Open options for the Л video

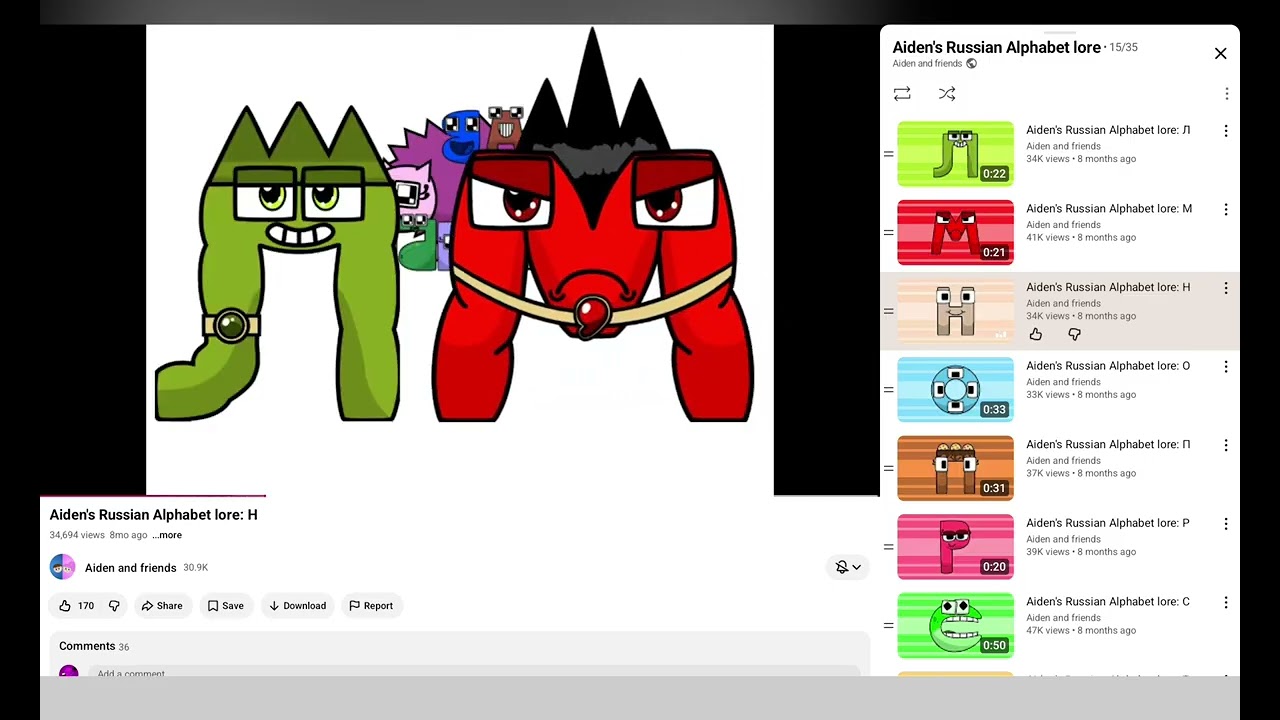pyautogui.click(x=1226, y=131)
